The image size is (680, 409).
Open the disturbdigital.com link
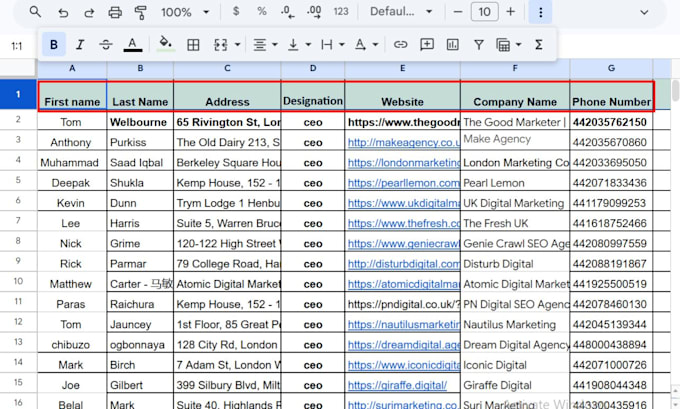(x=404, y=264)
